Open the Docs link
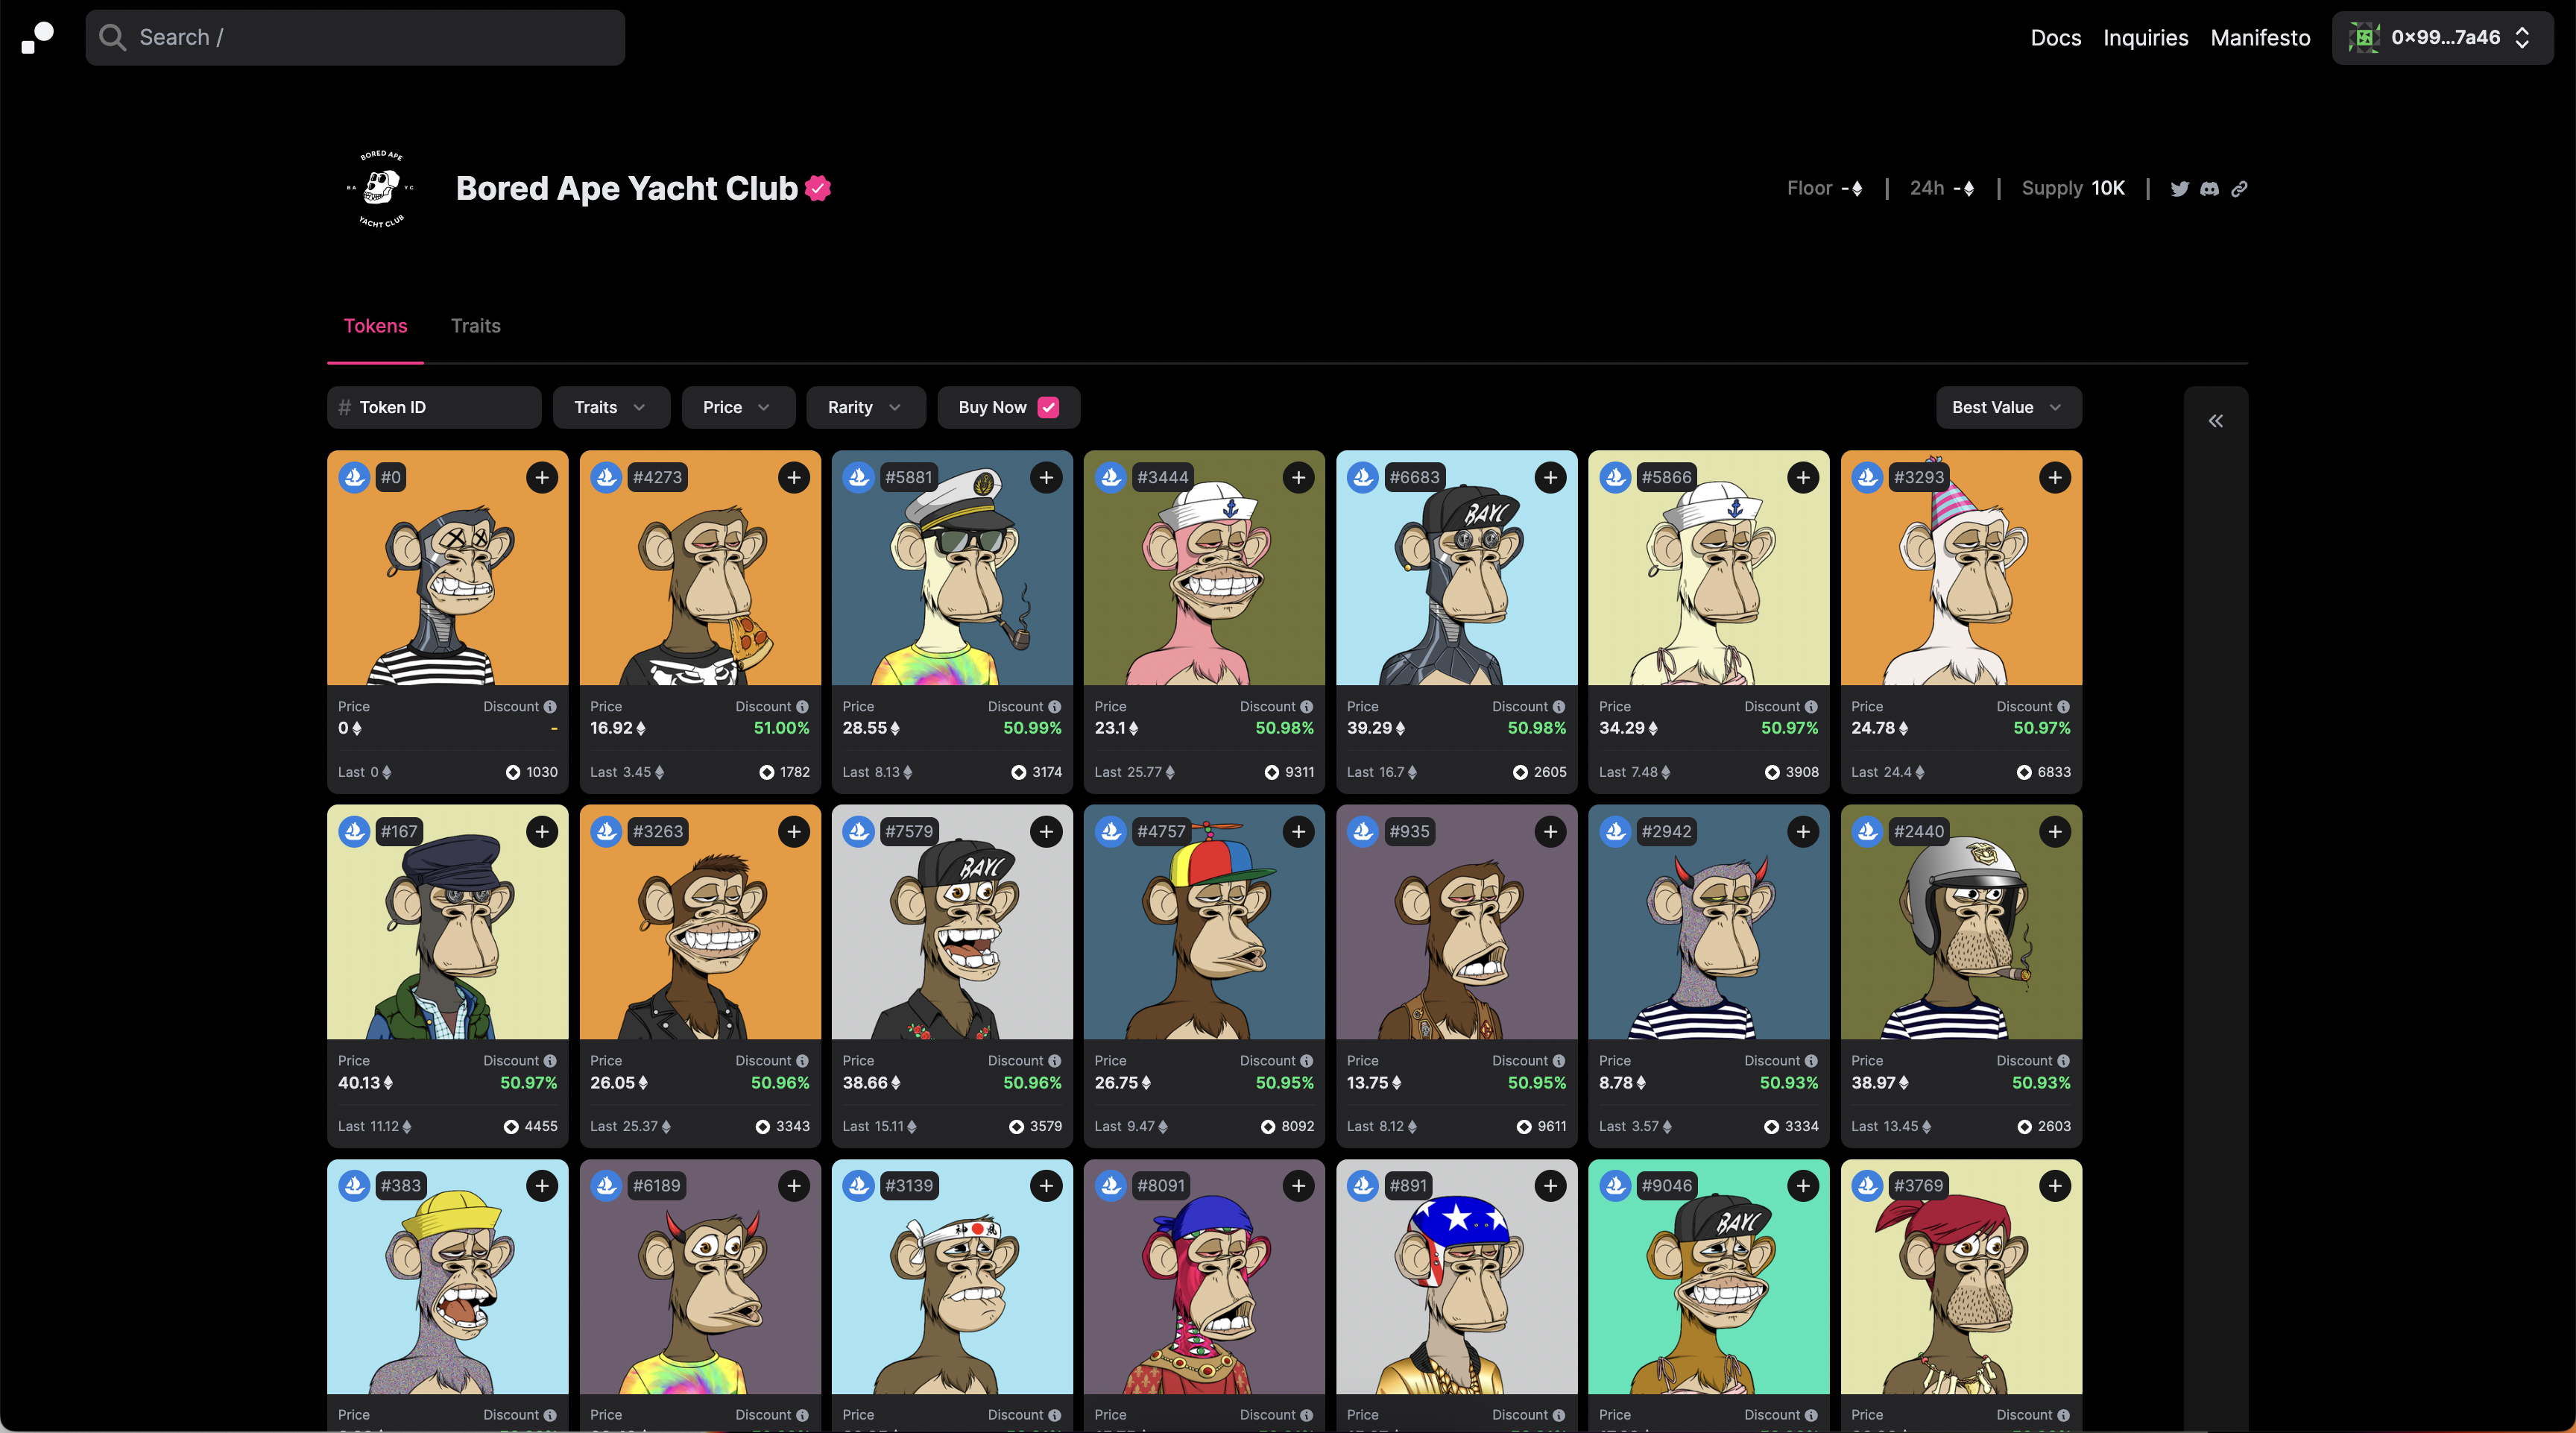The image size is (2576, 1433). 2055,38
